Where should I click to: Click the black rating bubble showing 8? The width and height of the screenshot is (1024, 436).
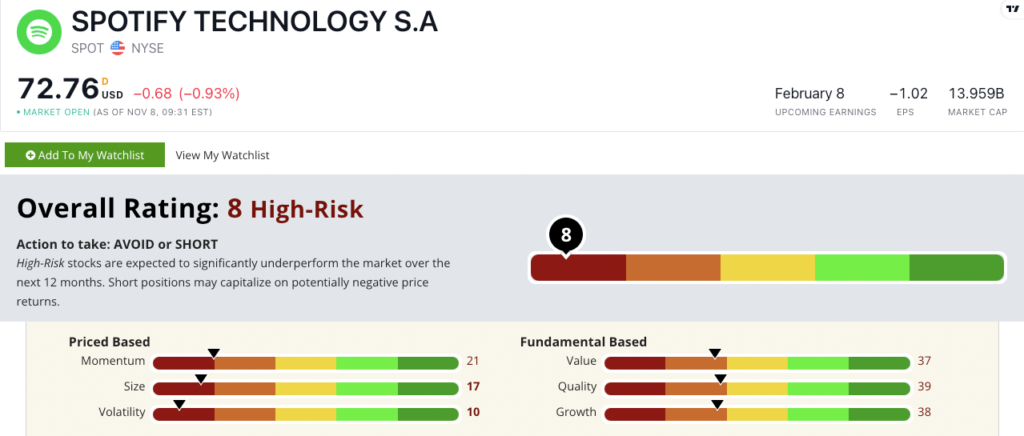[x=566, y=236]
